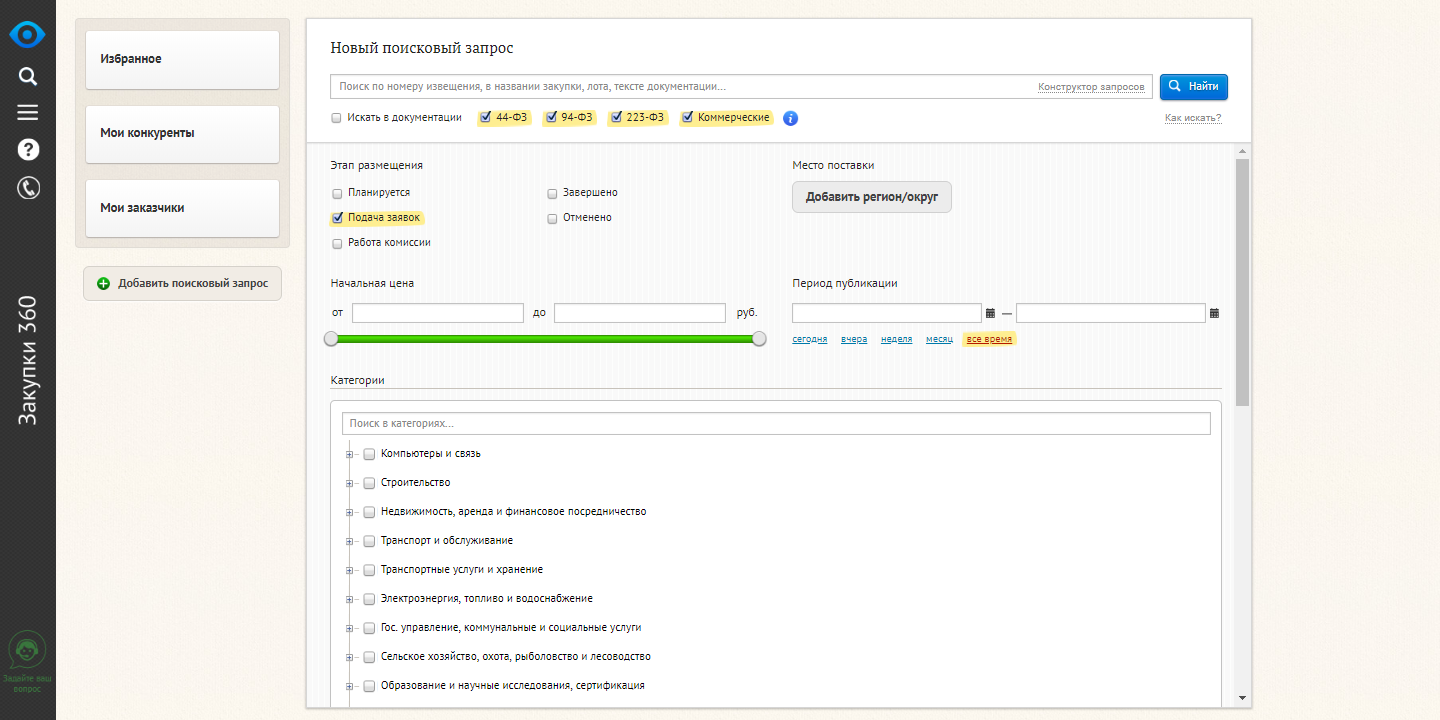Click the green plus icon for new query
The width and height of the screenshot is (1440, 720).
(x=103, y=284)
